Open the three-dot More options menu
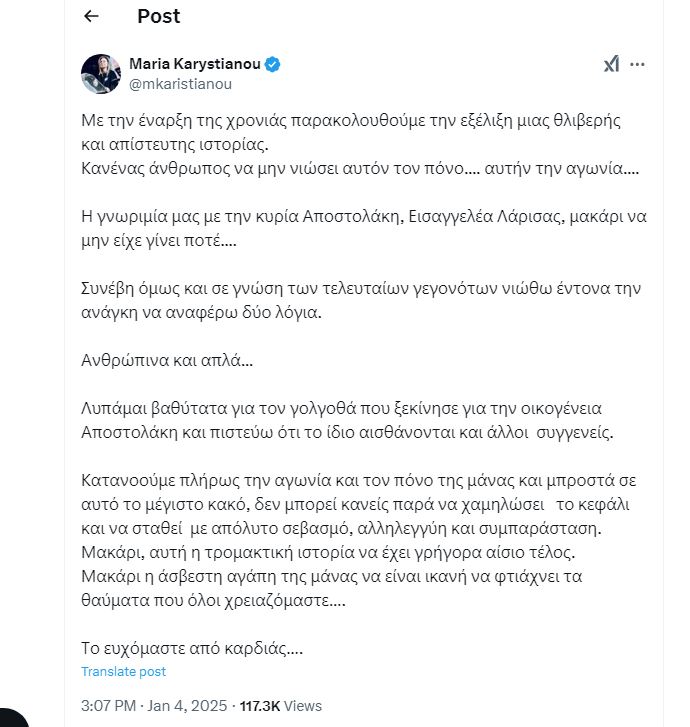Screen dimensions: 690x727 click(x=637, y=64)
